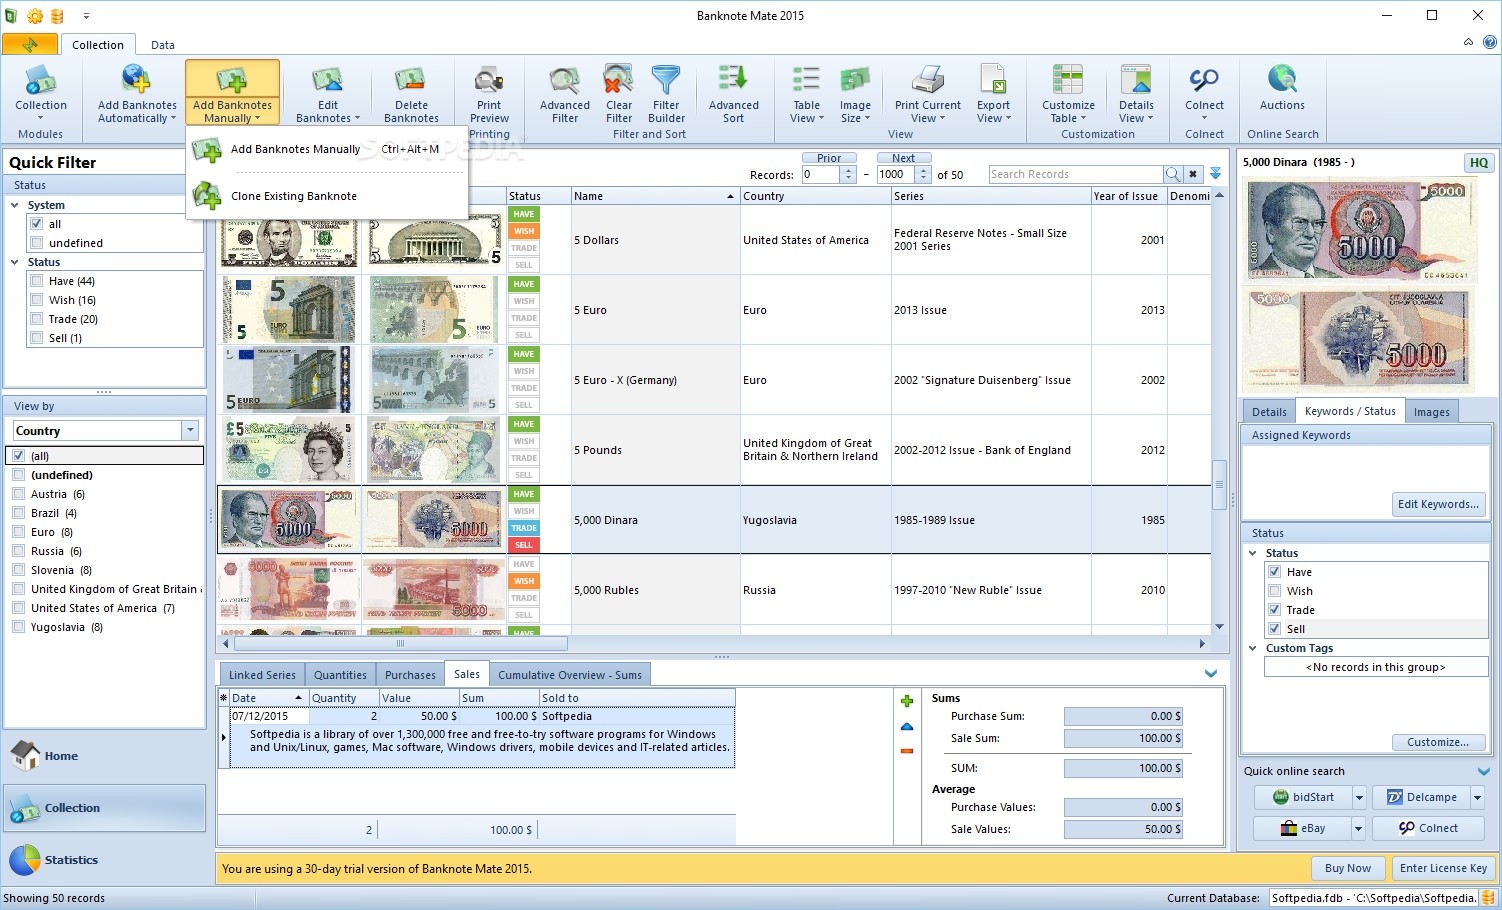Open the Advanced Filter tool

565,93
